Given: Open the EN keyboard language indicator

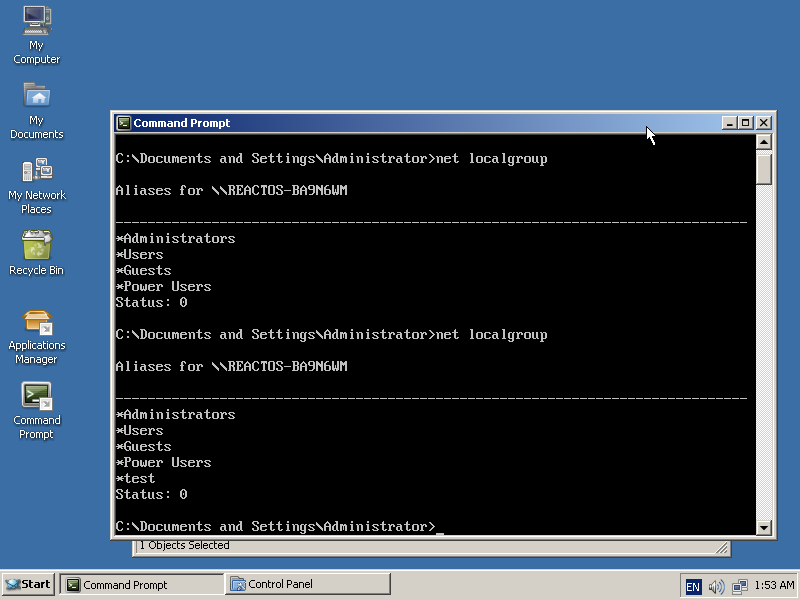Looking at the screenshot, I should 693,586.
